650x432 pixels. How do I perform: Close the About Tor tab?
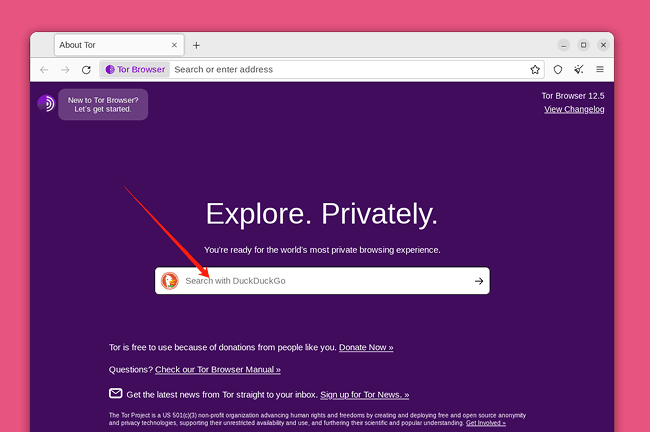(174, 45)
